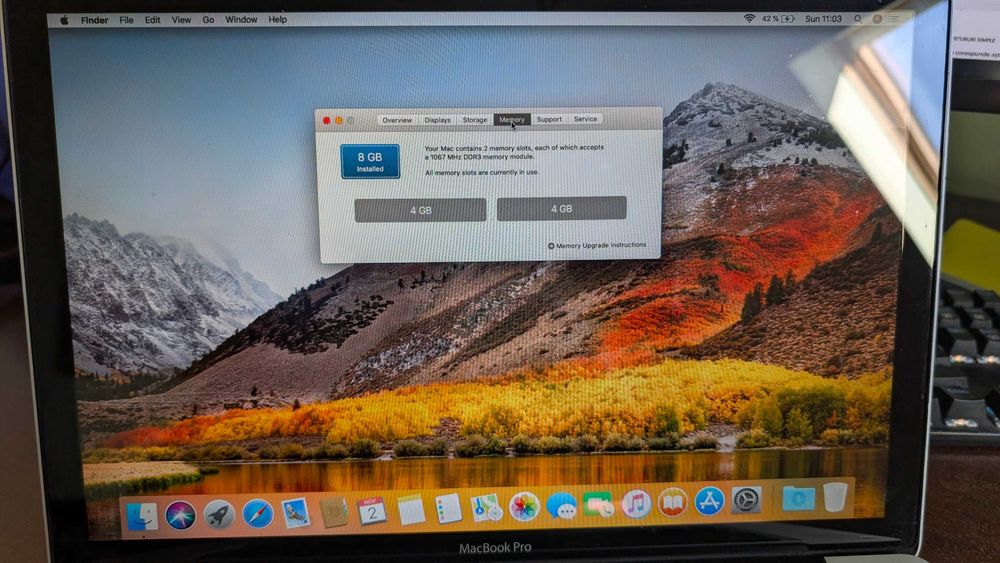Switch to the Support tab

[x=549, y=119]
